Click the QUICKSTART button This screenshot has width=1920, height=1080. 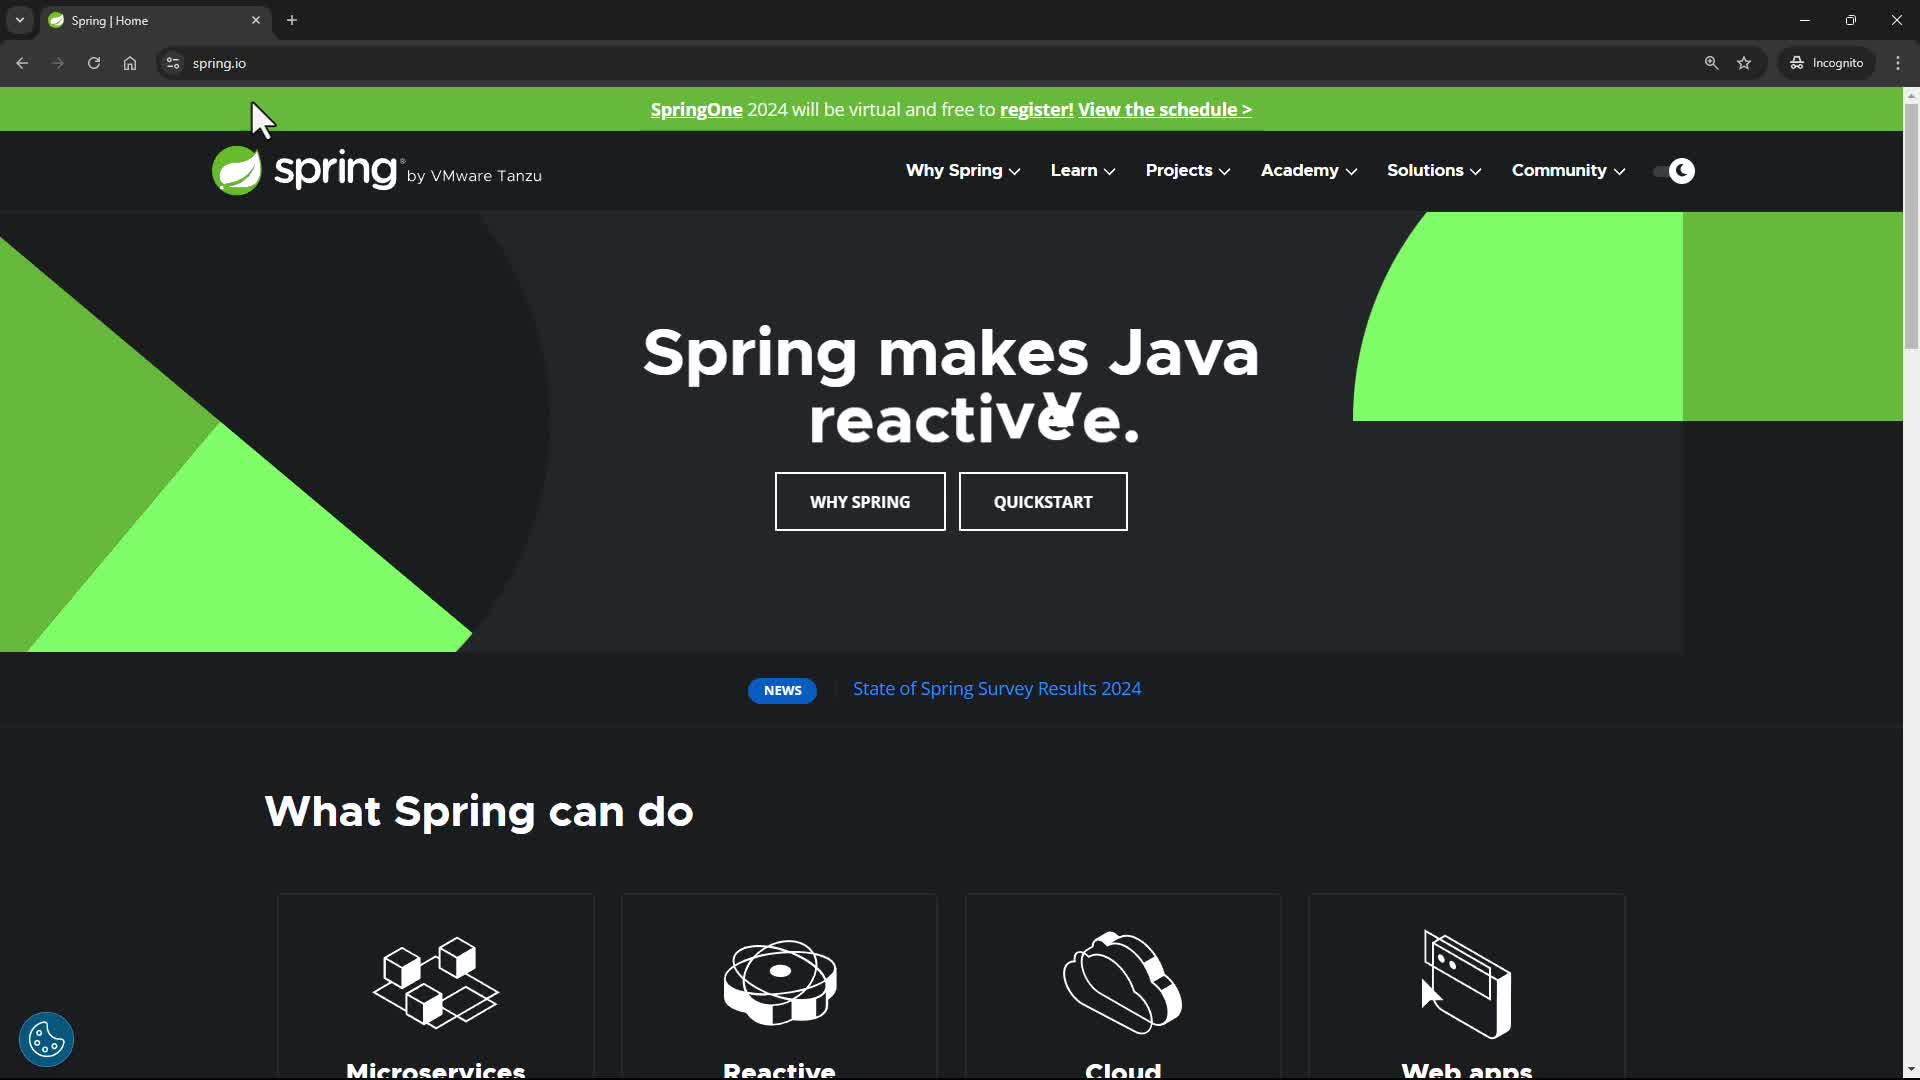[x=1043, y=502]
